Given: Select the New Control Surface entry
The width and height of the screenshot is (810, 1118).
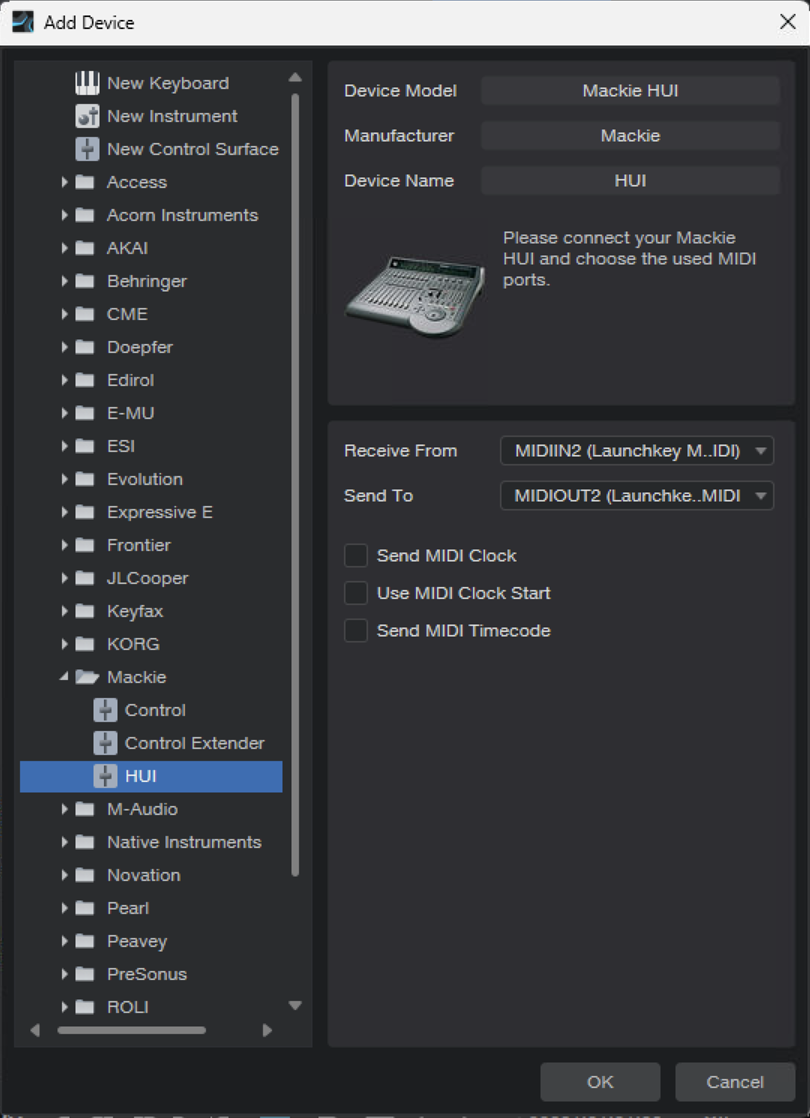Looking at the screenshot, I should [x=151, y=149].
